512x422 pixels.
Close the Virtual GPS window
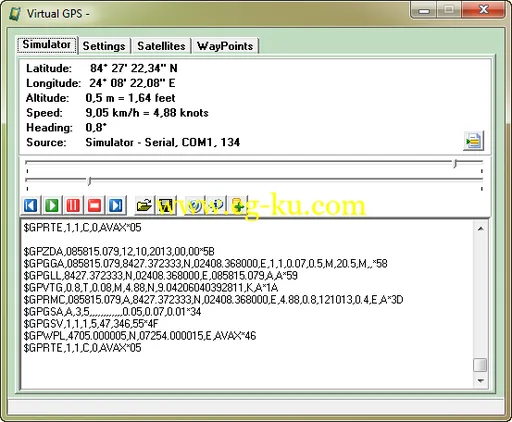tap(483, 10)
